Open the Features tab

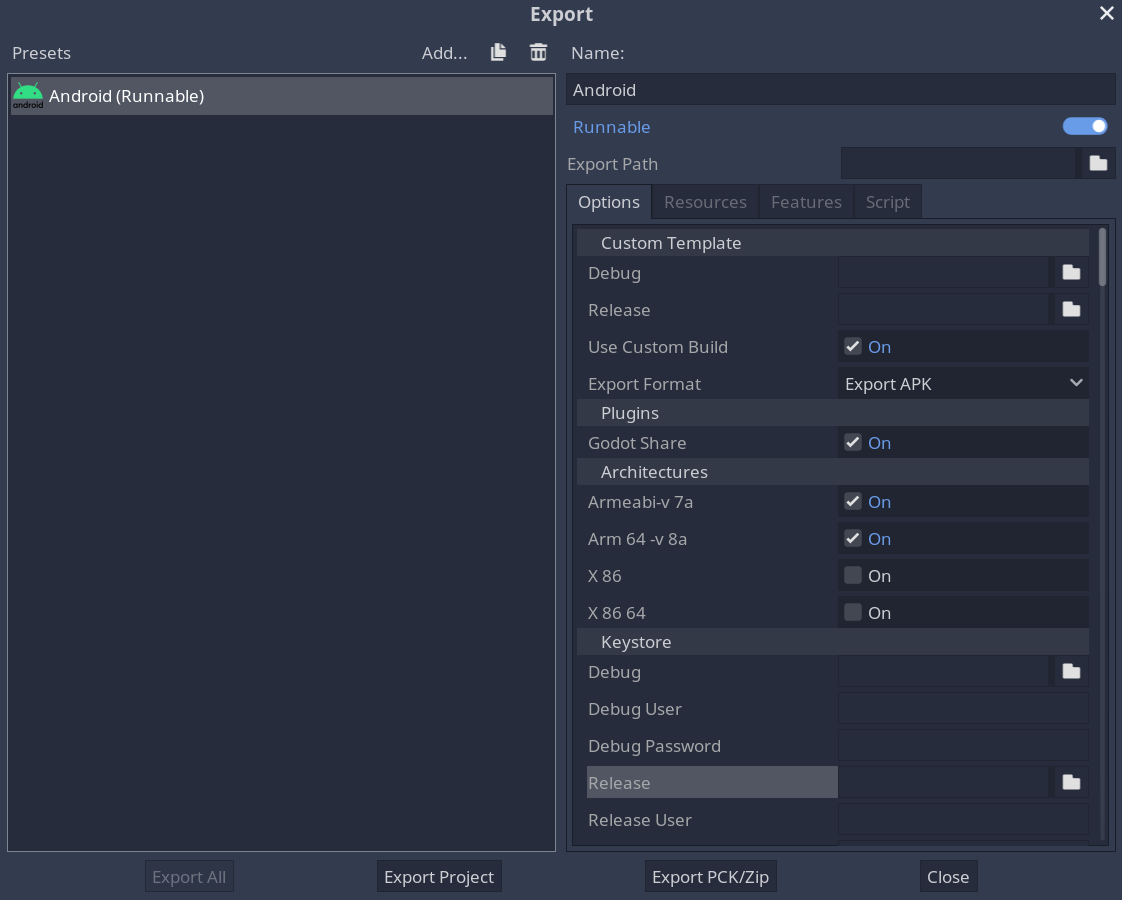(x=806, y=201)
